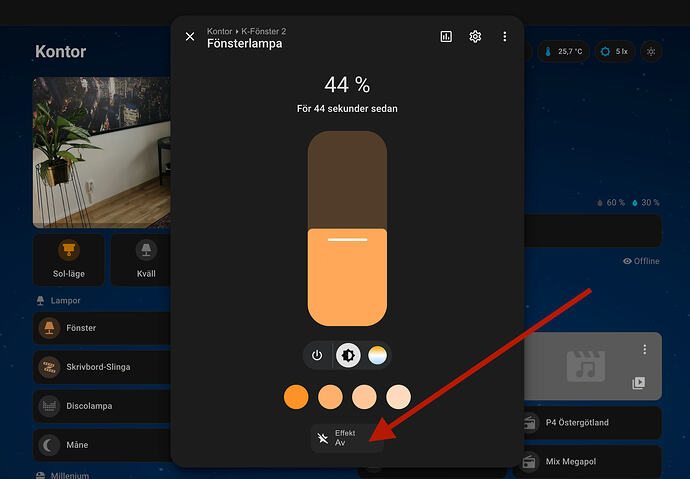Click the Kontor page title

coord(61,51)
